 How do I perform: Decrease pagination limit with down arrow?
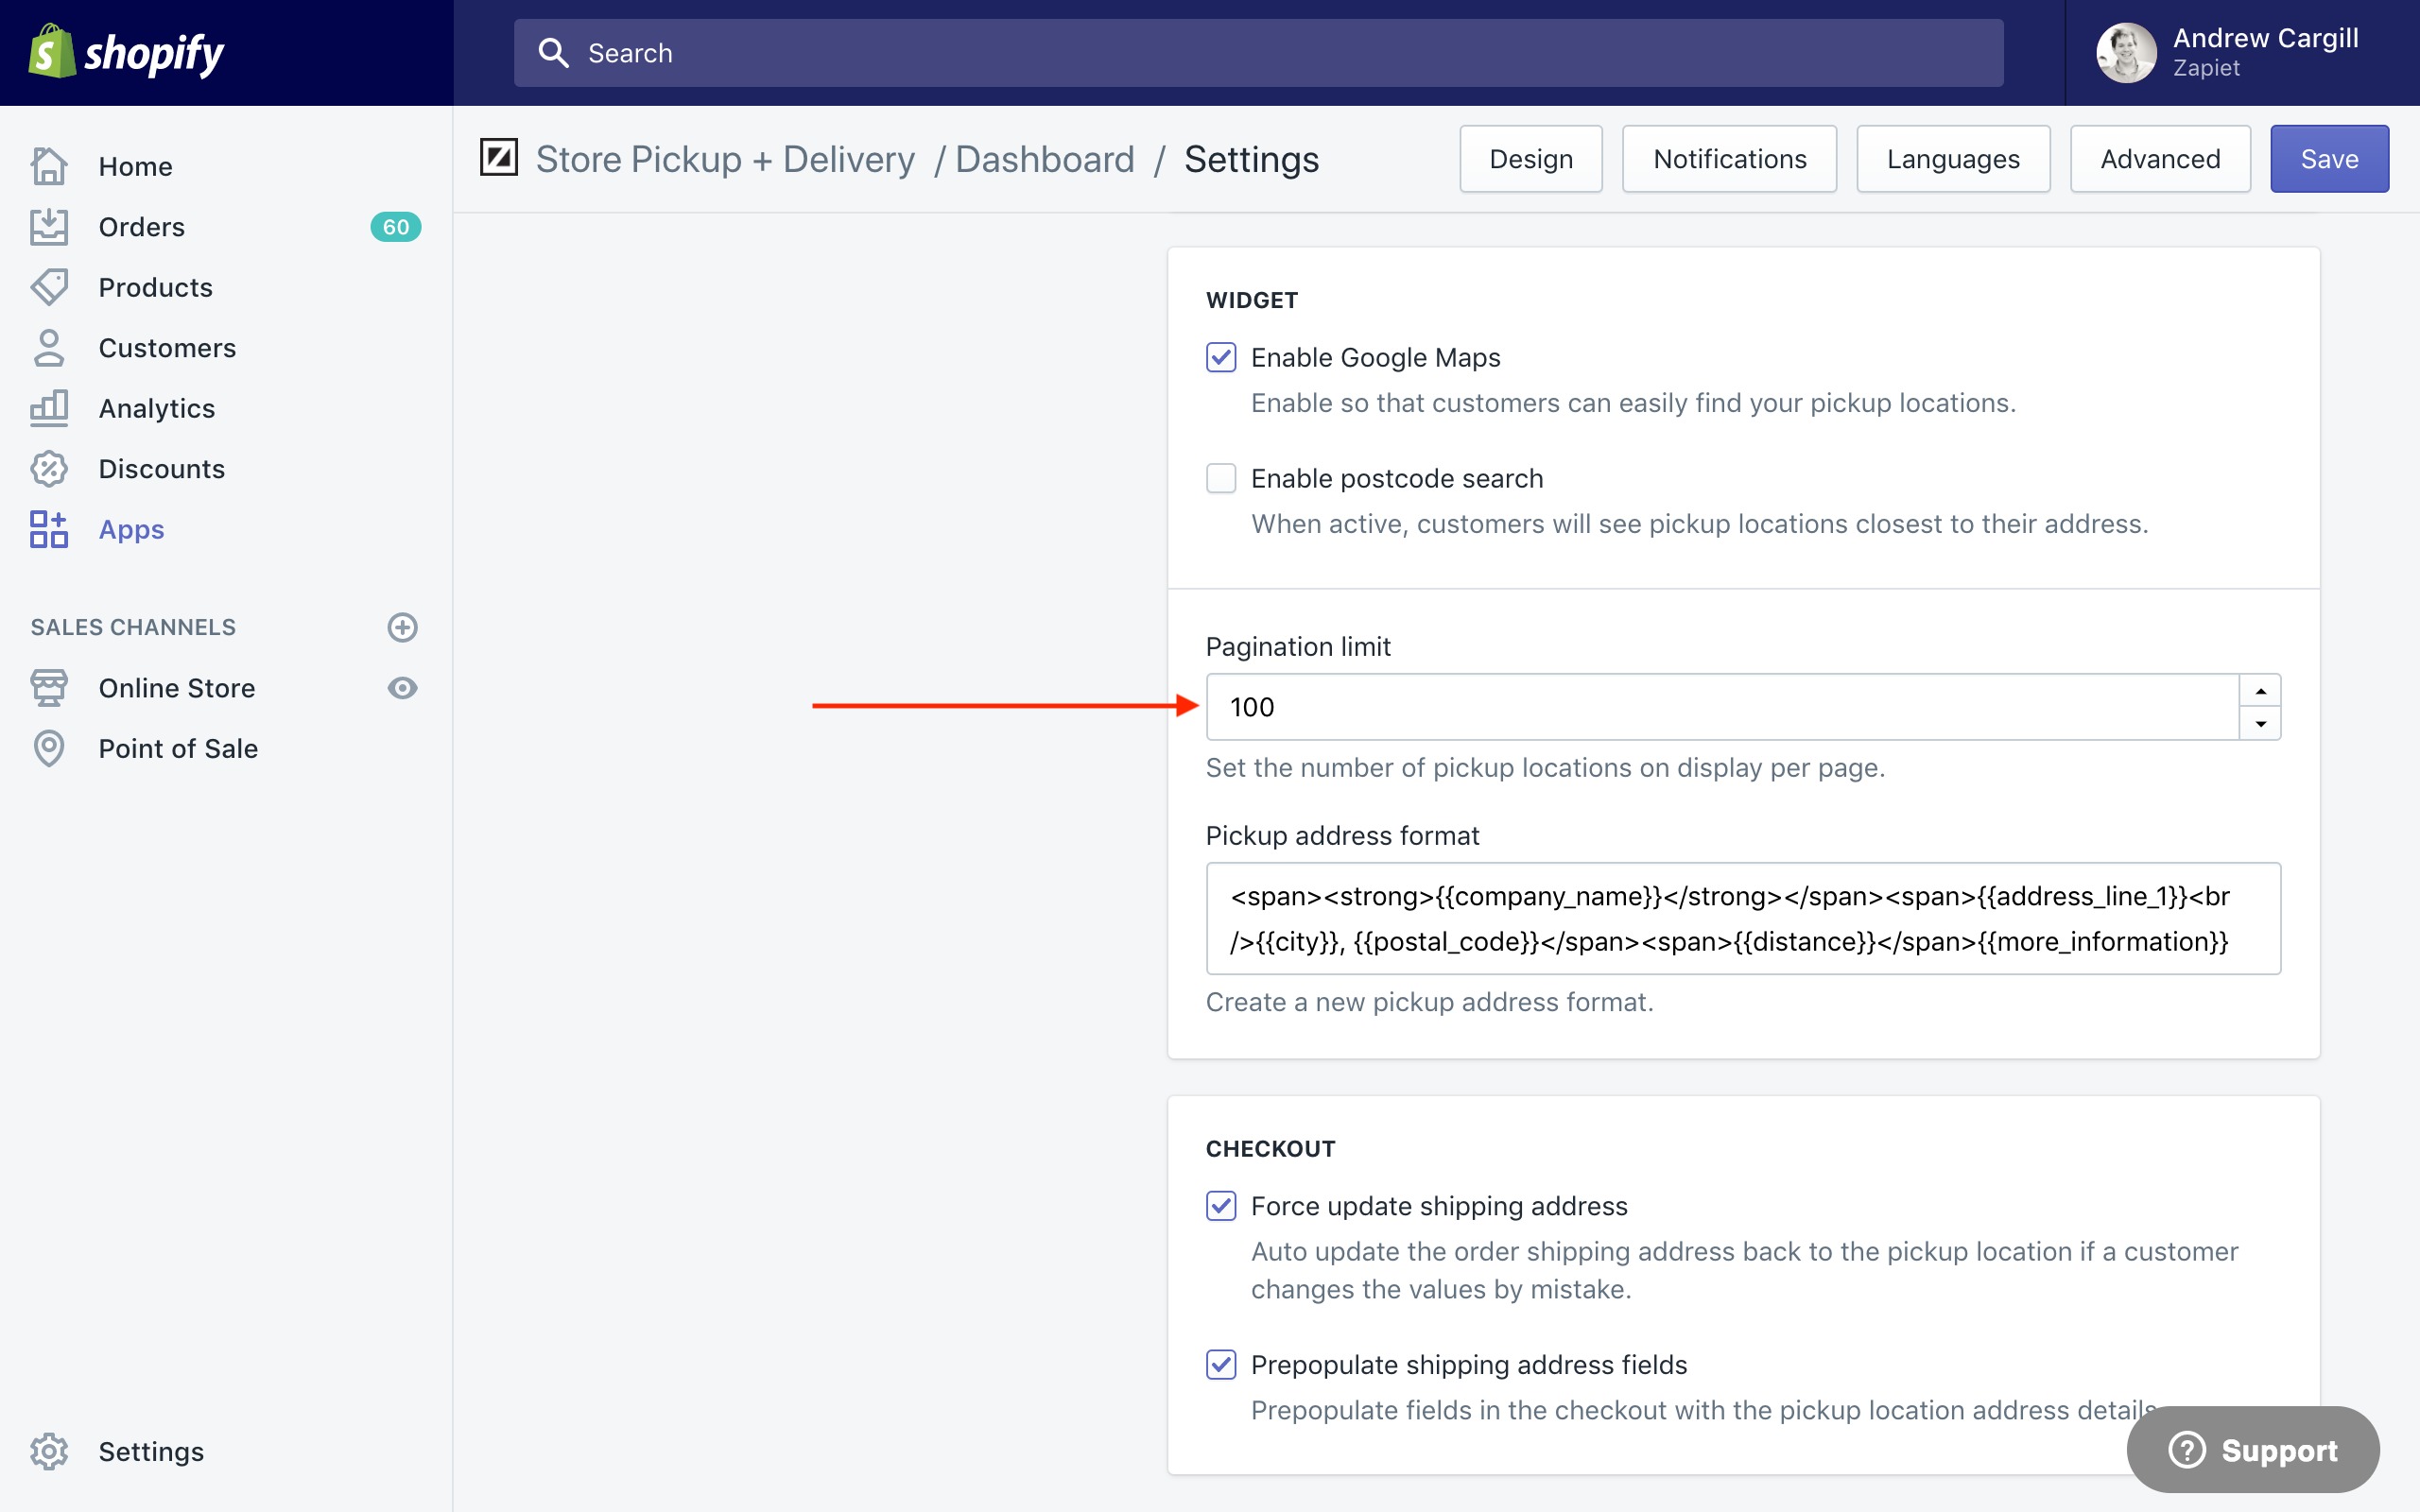pos(2260,723)
